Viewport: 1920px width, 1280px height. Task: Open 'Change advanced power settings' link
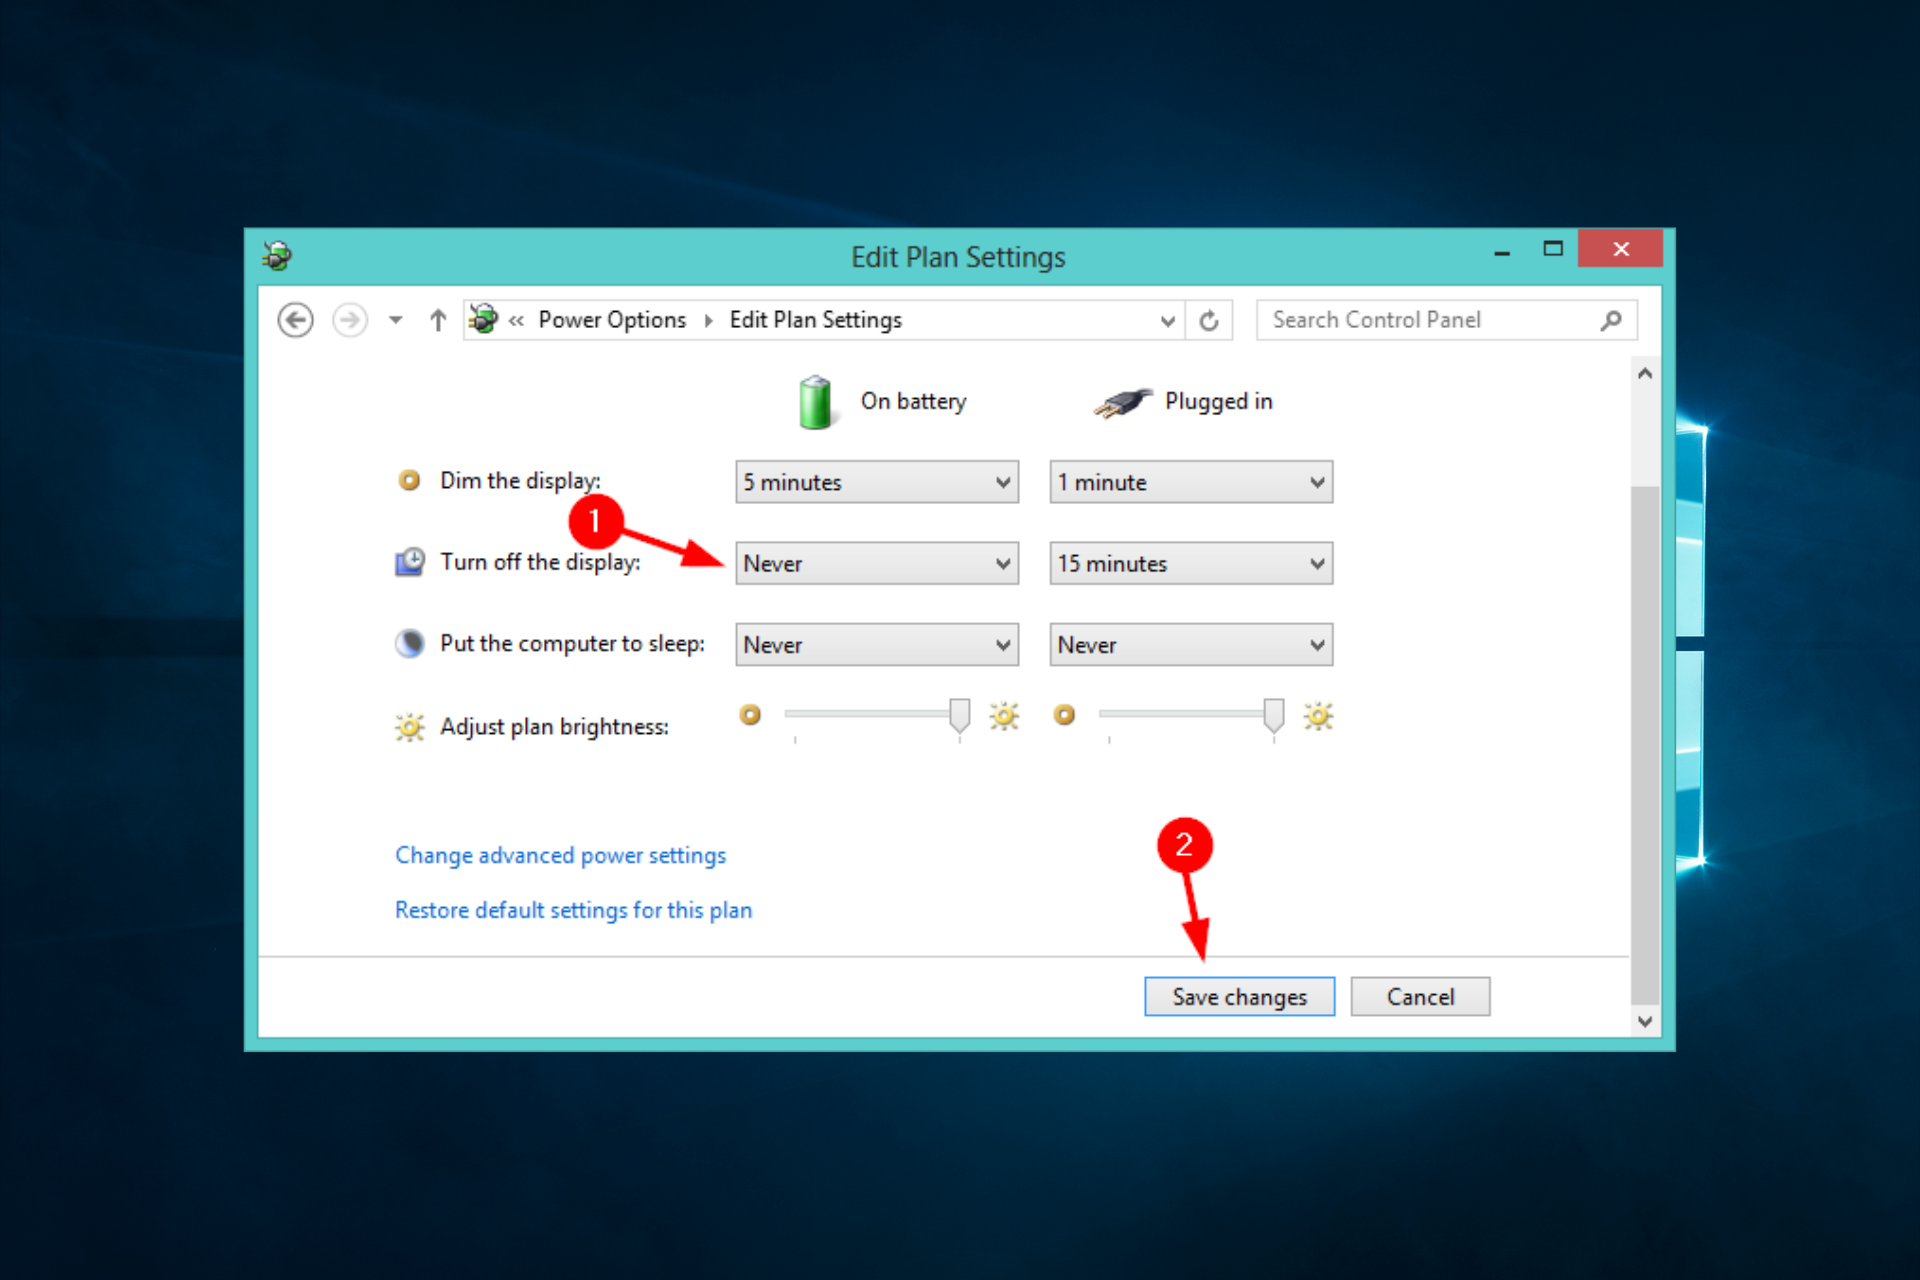pyautogui.click(x=560, y=854)
